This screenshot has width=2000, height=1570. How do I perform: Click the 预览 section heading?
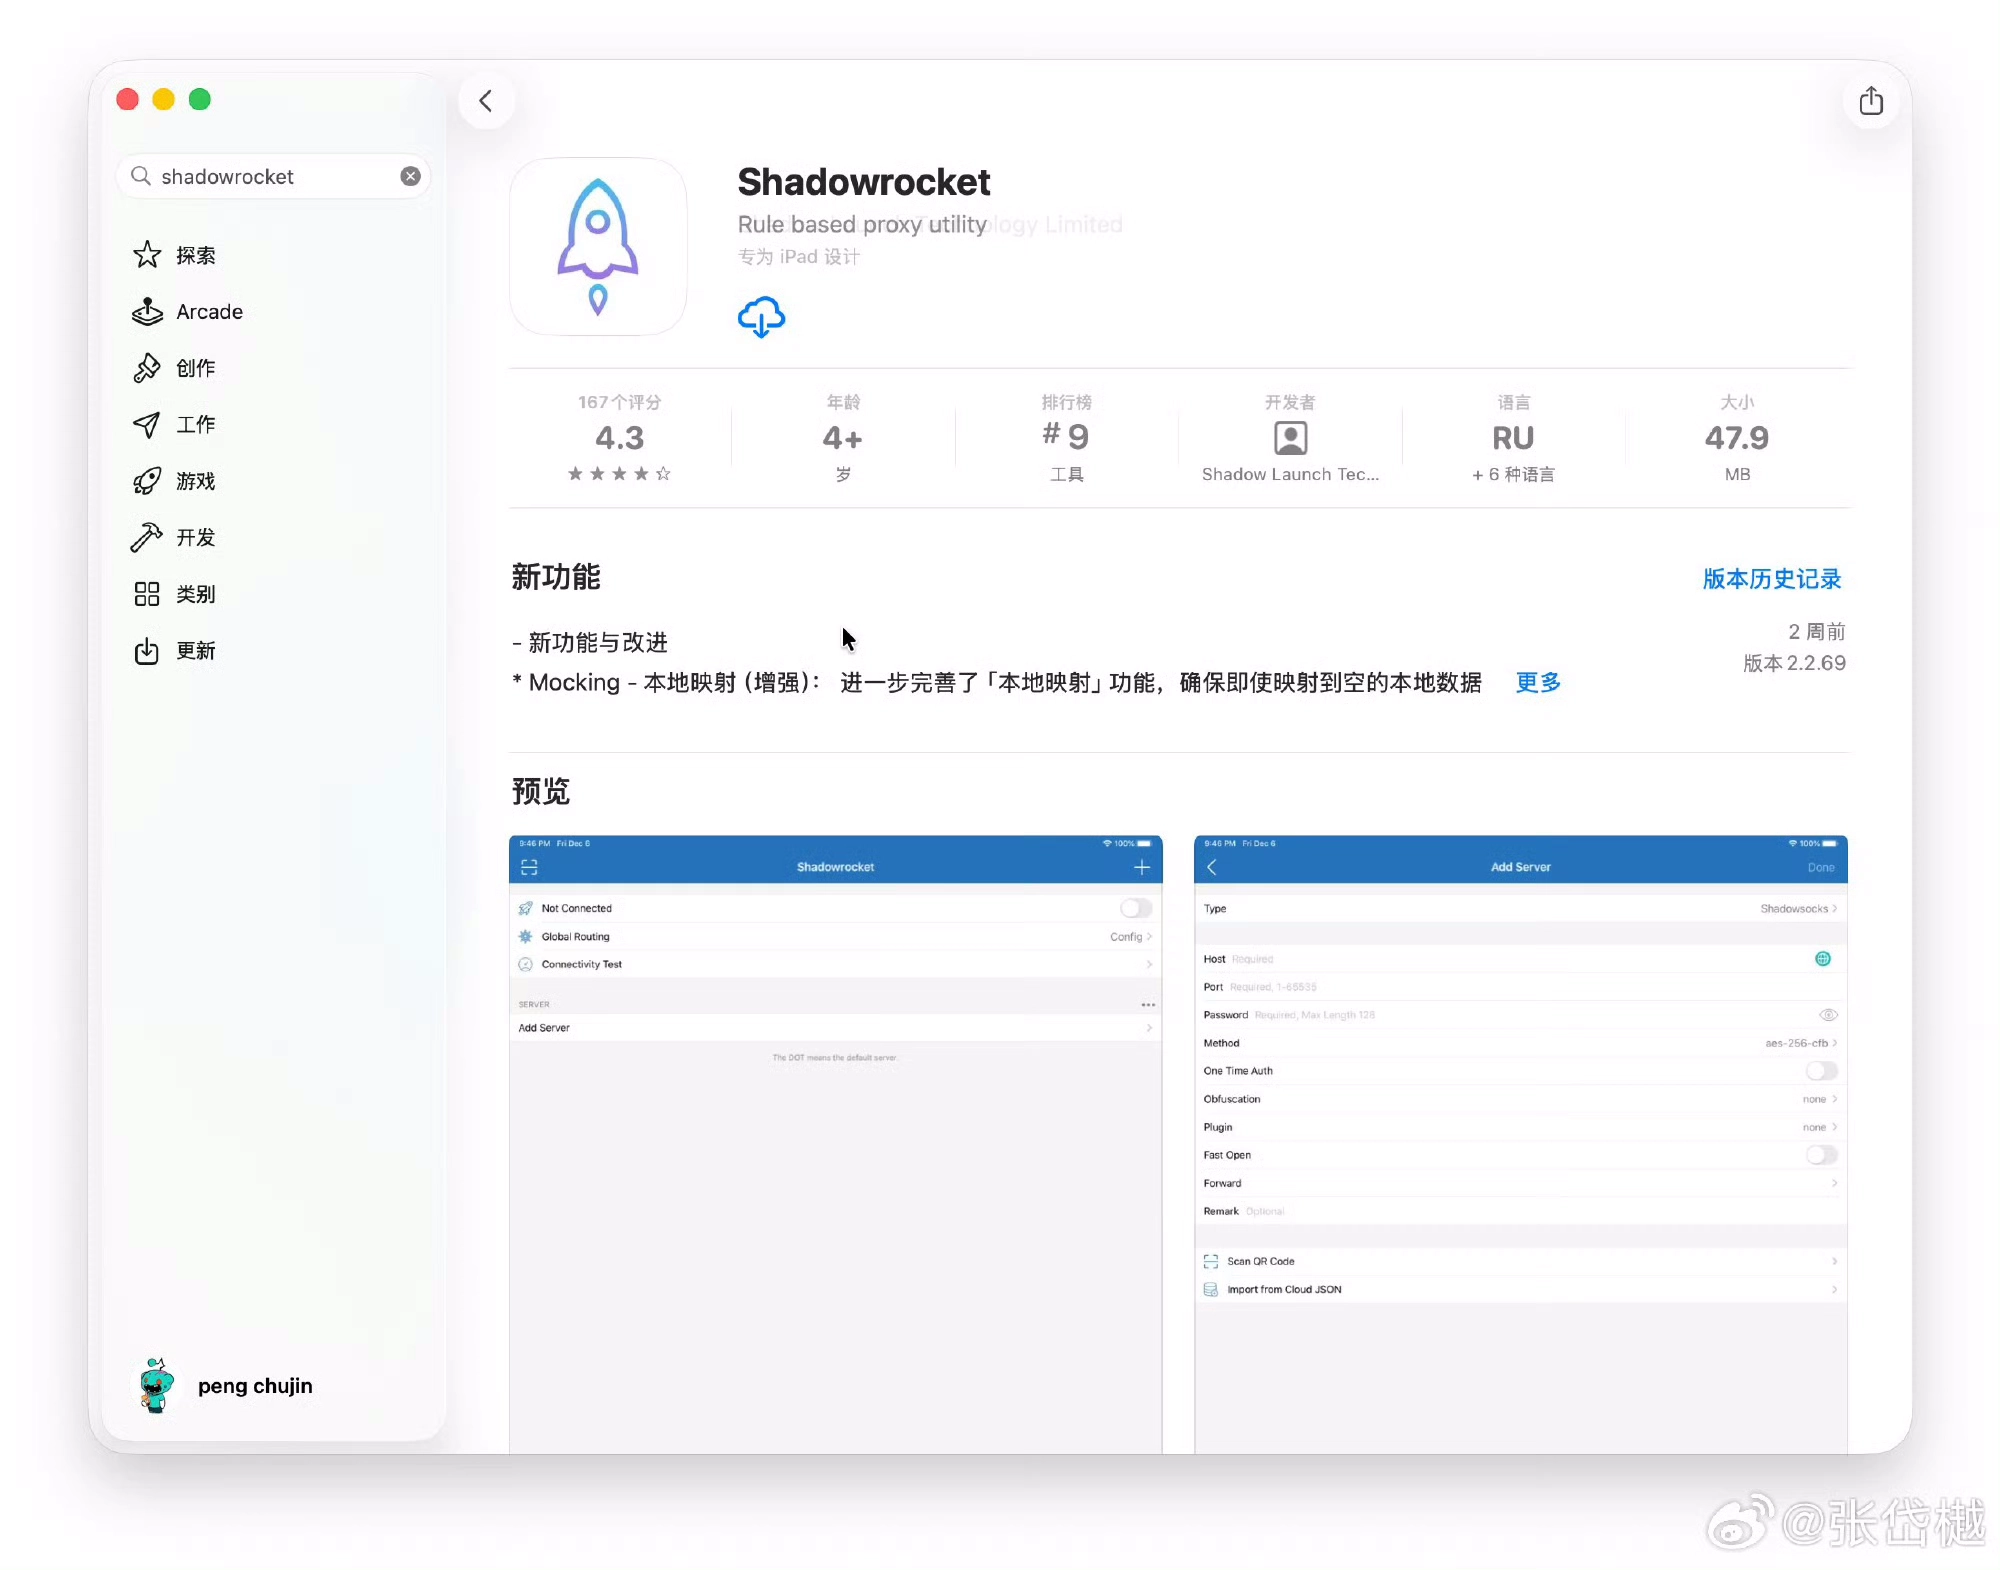coord(541,791)
